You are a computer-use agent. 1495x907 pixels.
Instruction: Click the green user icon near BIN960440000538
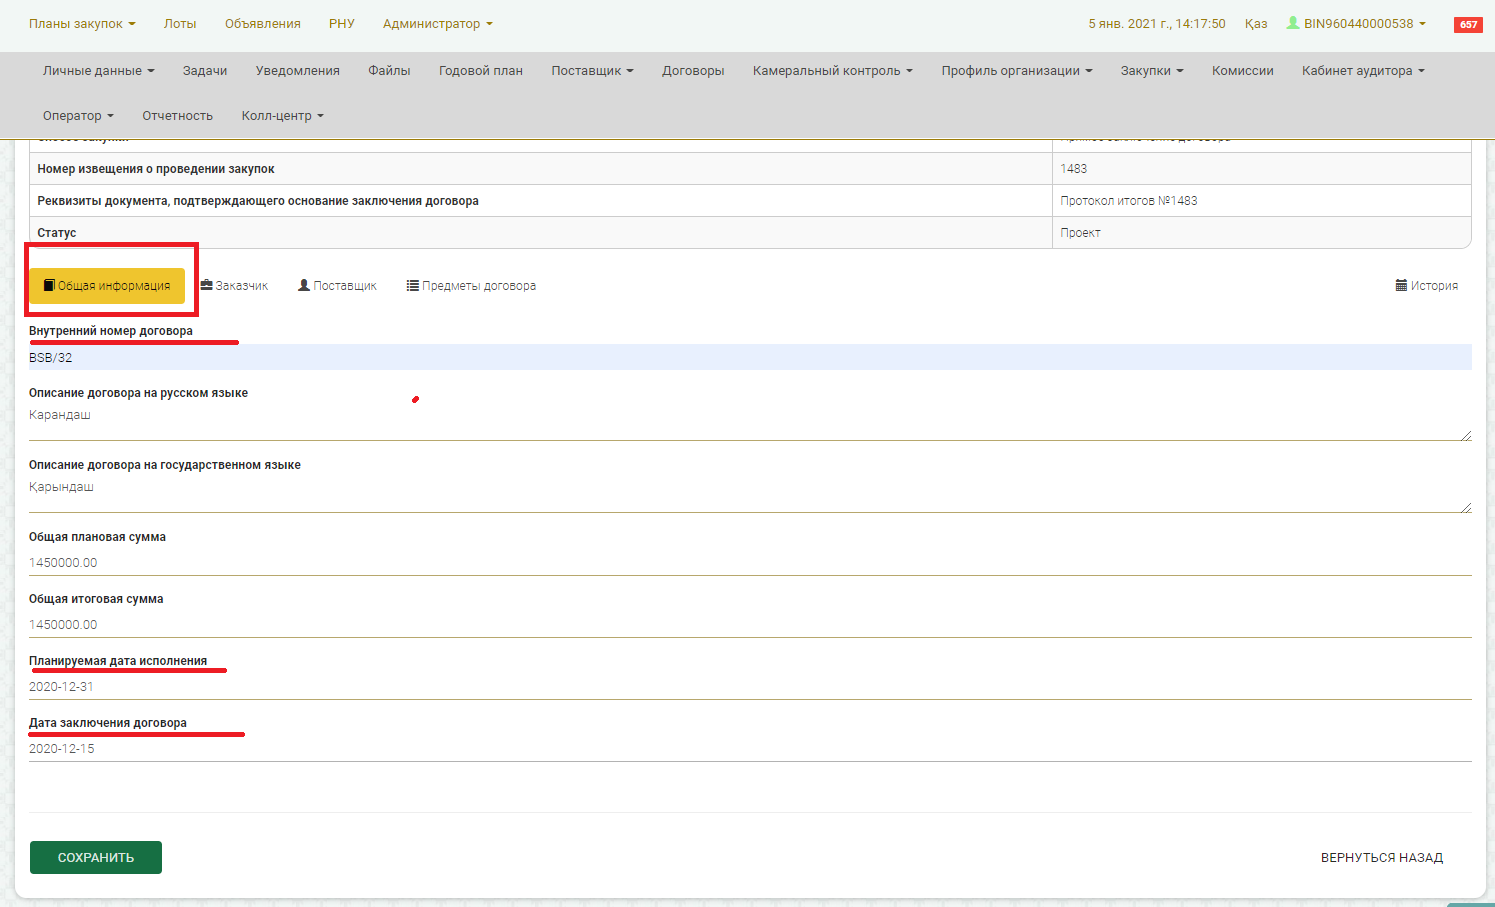(1293, 23)
